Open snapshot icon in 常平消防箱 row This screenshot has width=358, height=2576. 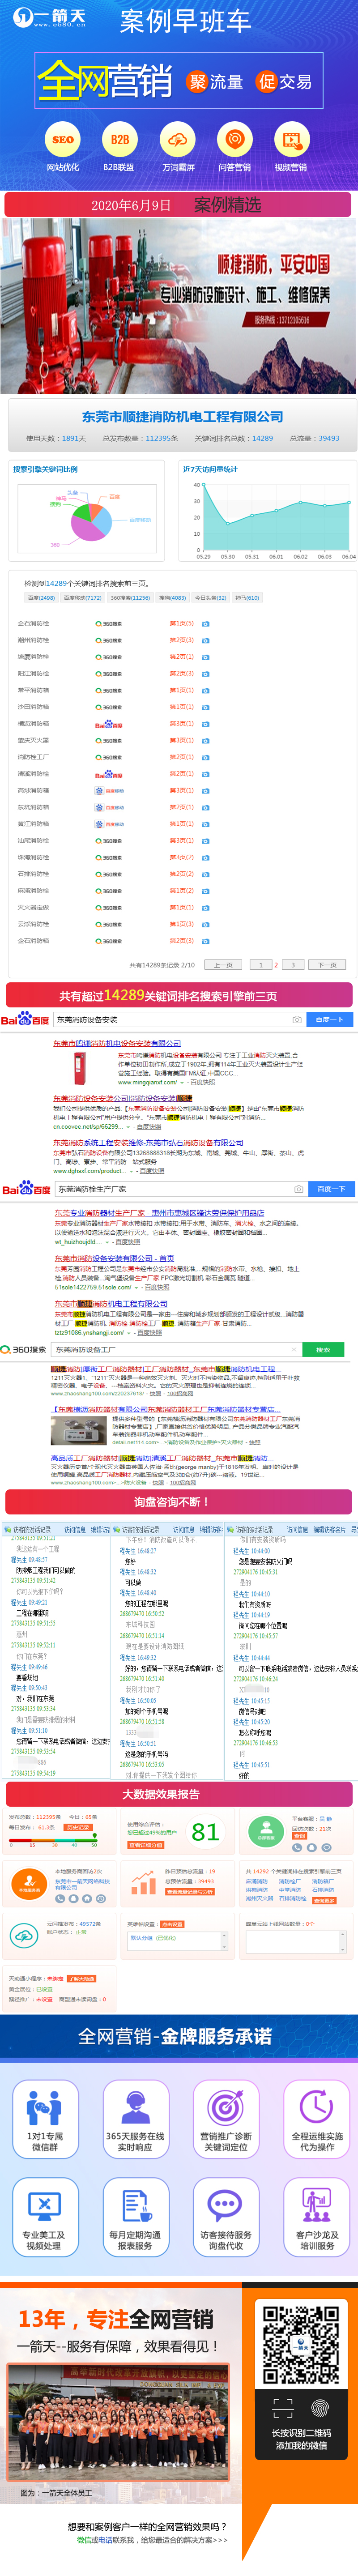tap(206, 690)
